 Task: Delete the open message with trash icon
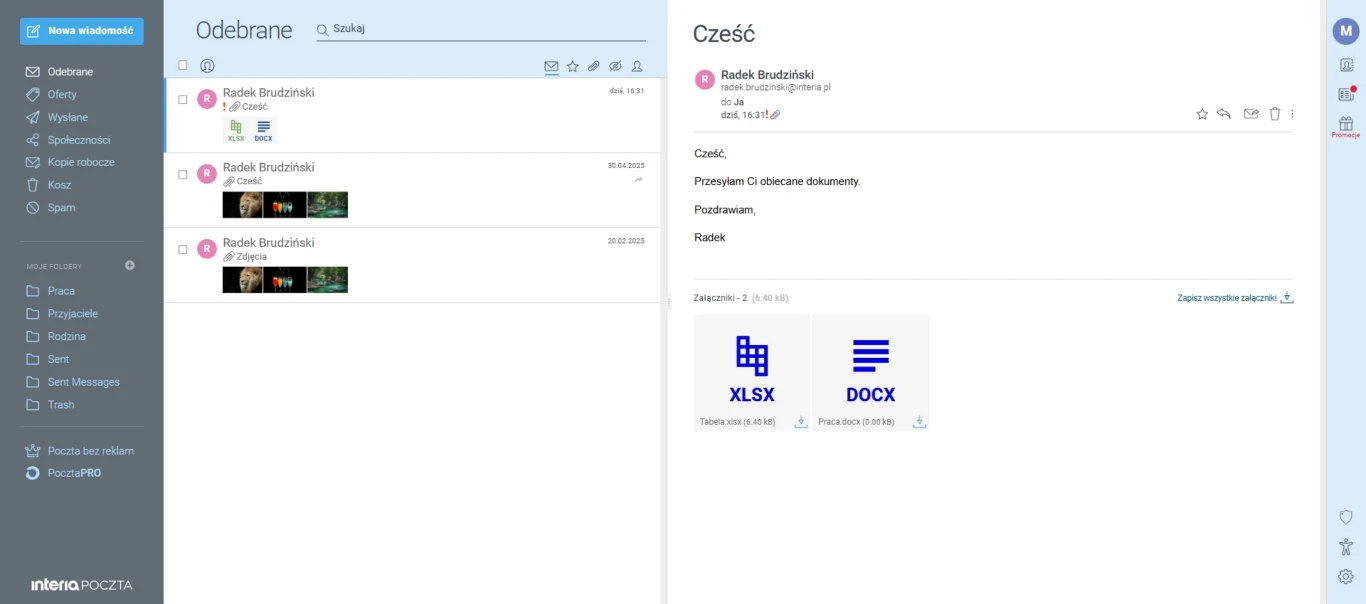click(1275, 114)
